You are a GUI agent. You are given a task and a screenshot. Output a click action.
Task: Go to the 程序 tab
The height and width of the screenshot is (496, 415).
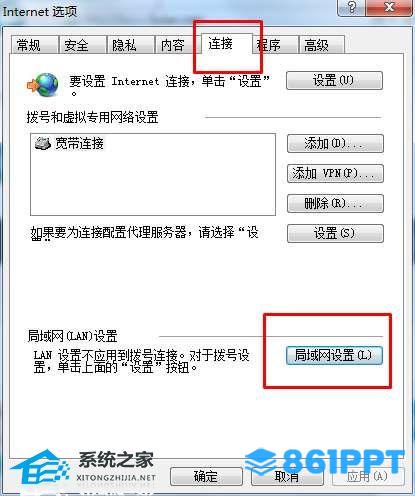(275, 45)
